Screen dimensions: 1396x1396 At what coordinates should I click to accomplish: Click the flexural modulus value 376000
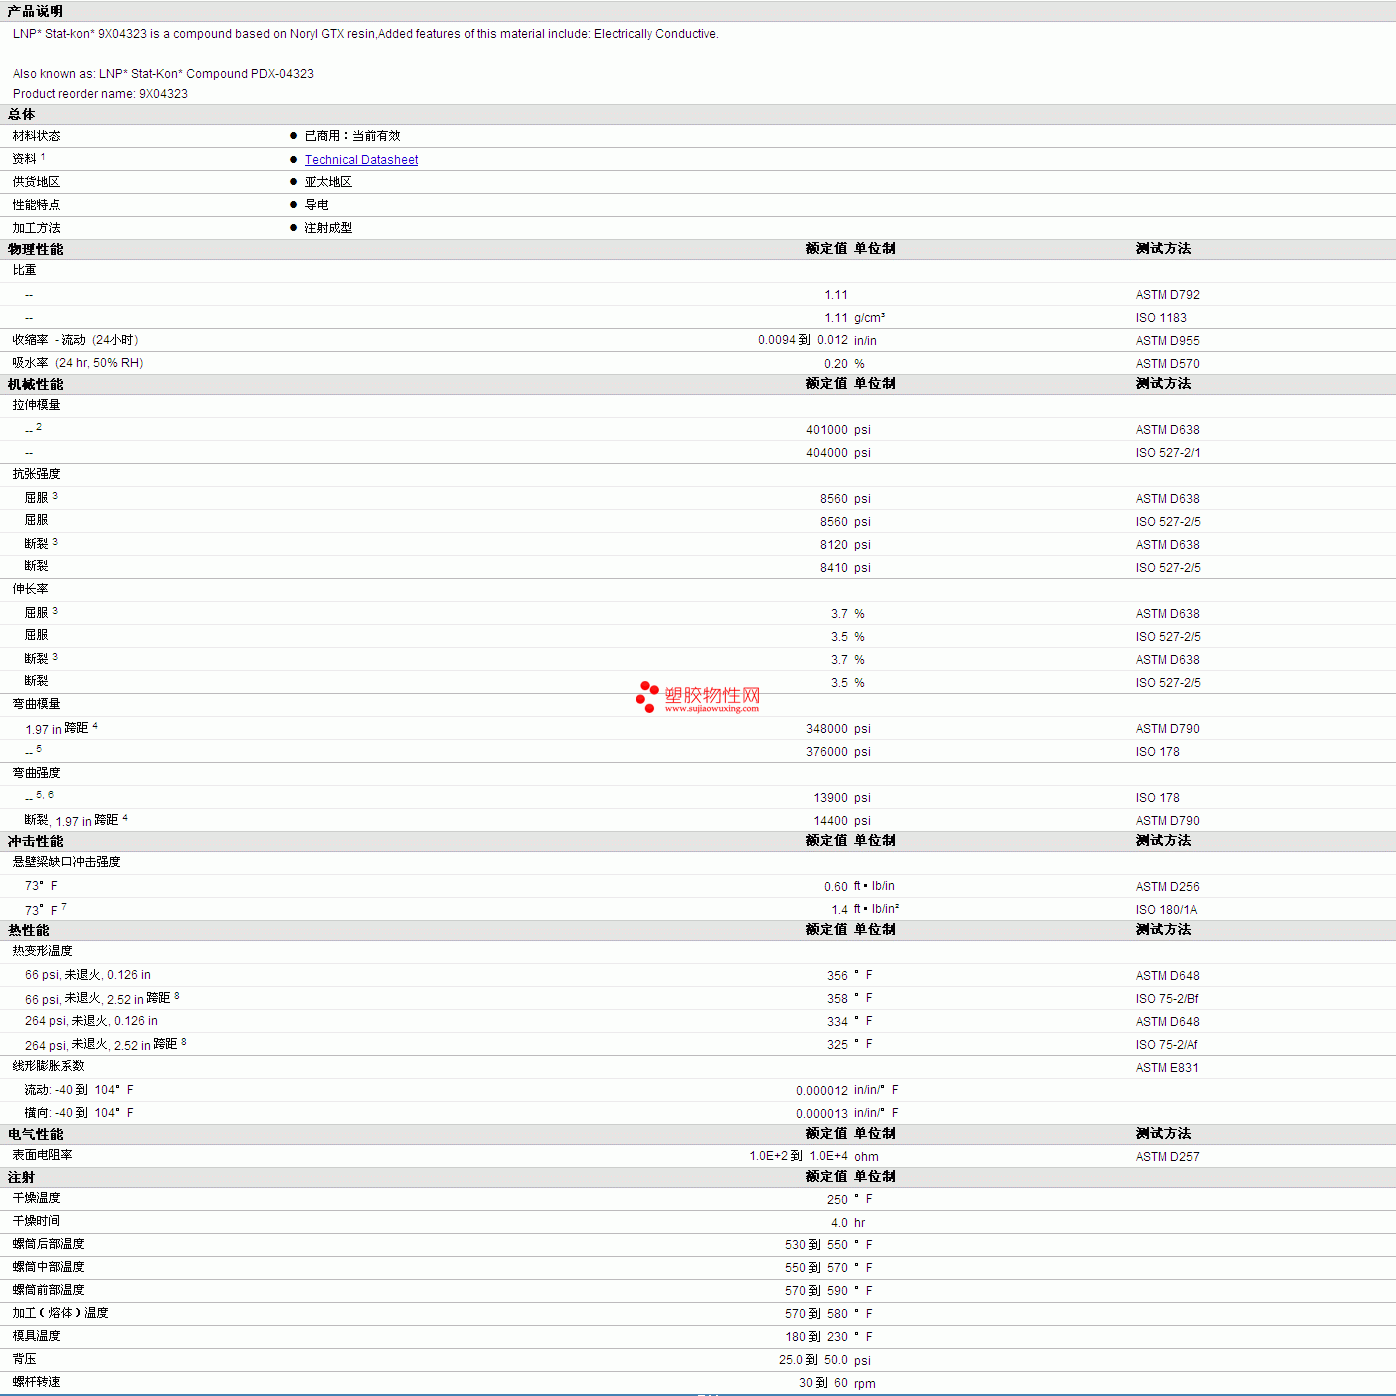826,752
